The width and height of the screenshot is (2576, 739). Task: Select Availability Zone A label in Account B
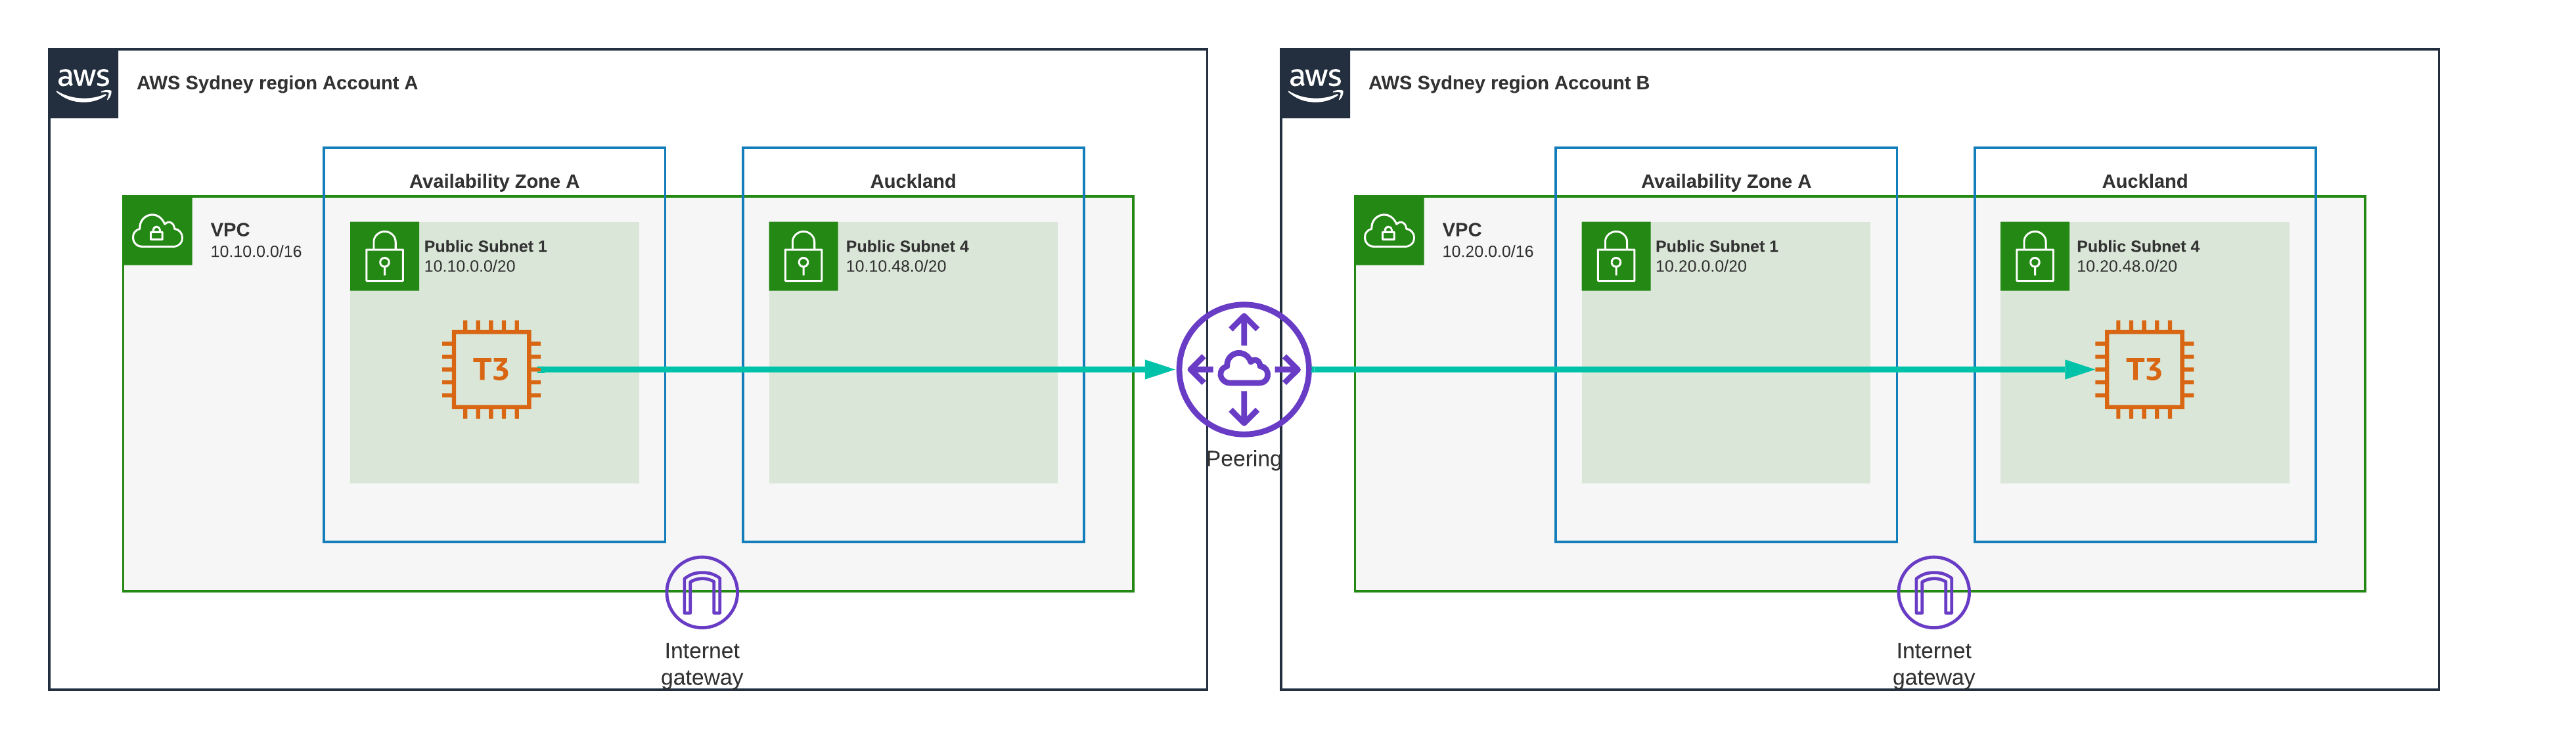click(1725, 181)
